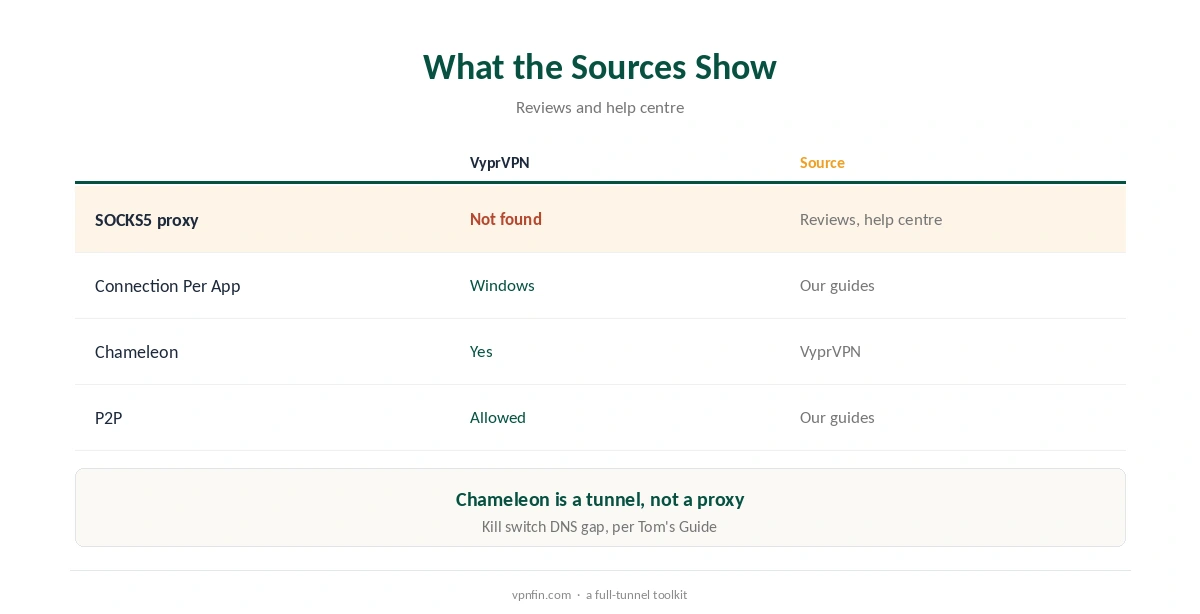Click 'Our guides' in Connection Per App row

(x=837, y=285)
